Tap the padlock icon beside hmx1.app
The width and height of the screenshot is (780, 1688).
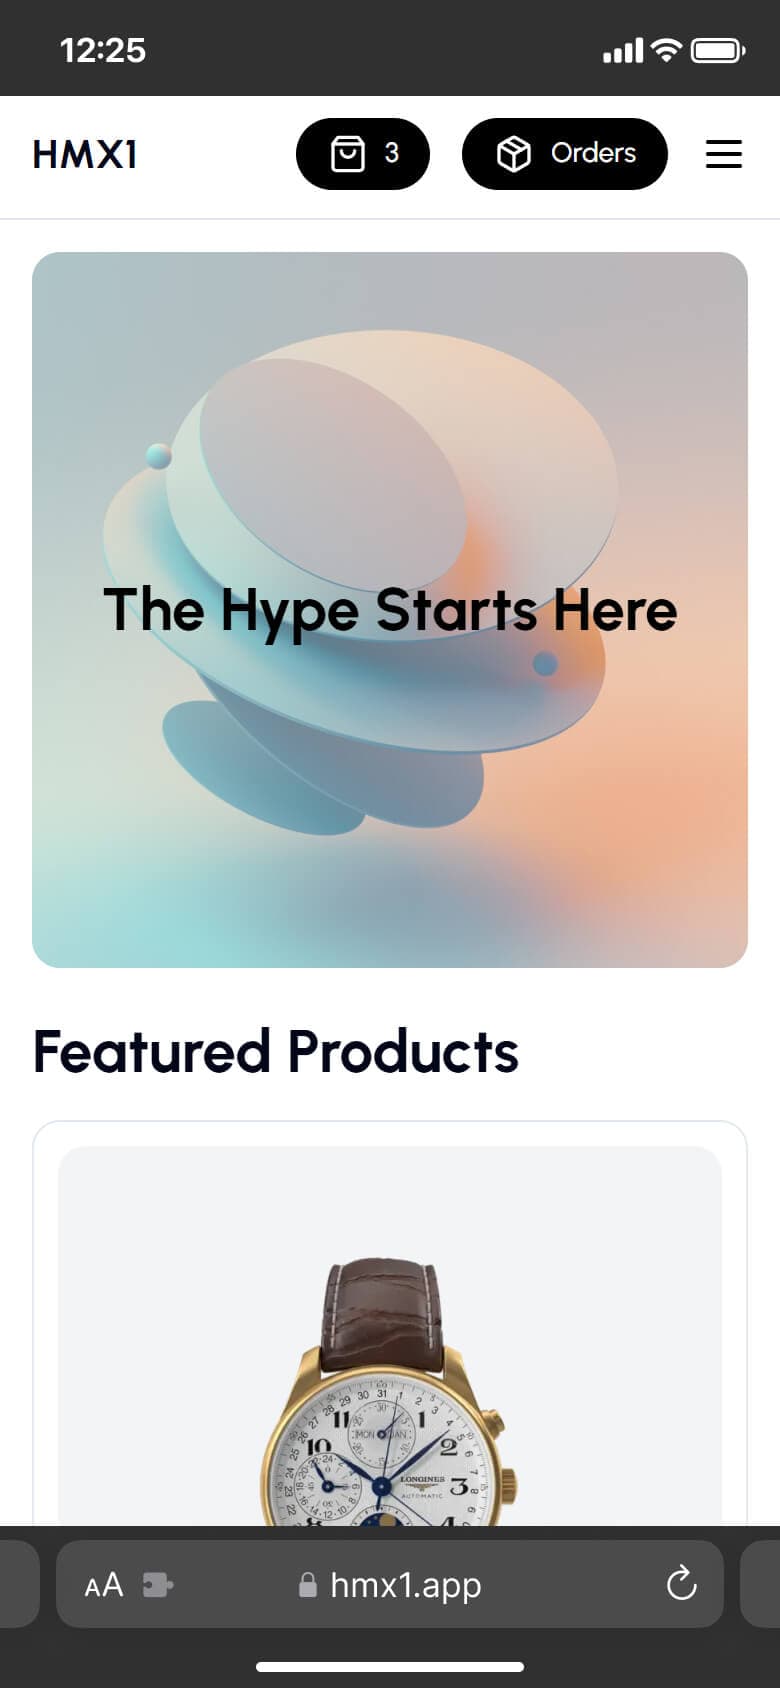(x=308, y=1584)
